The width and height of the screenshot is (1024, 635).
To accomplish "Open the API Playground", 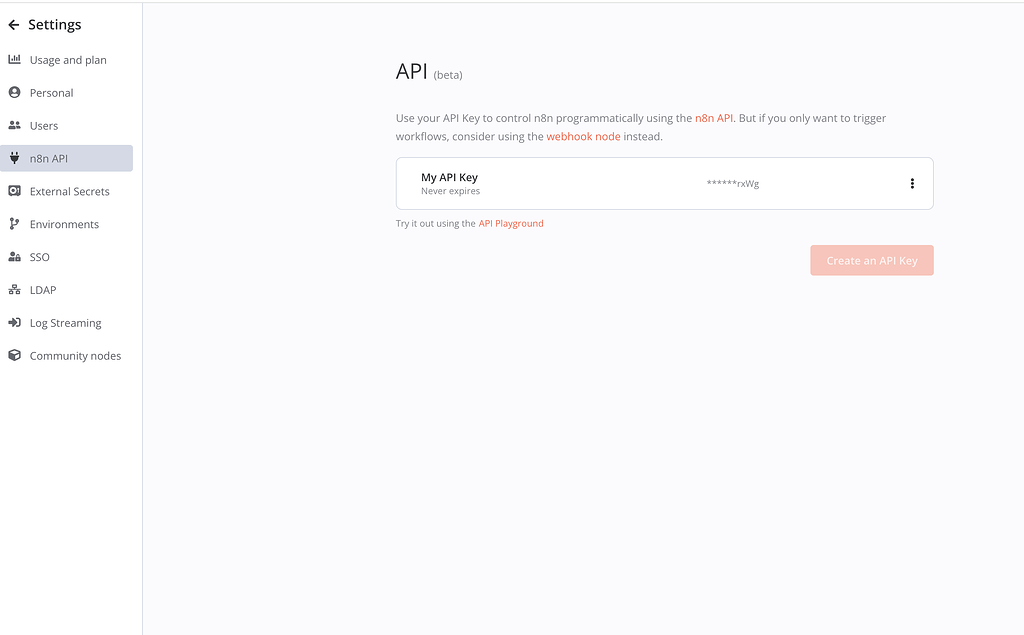I will [511, 223].
